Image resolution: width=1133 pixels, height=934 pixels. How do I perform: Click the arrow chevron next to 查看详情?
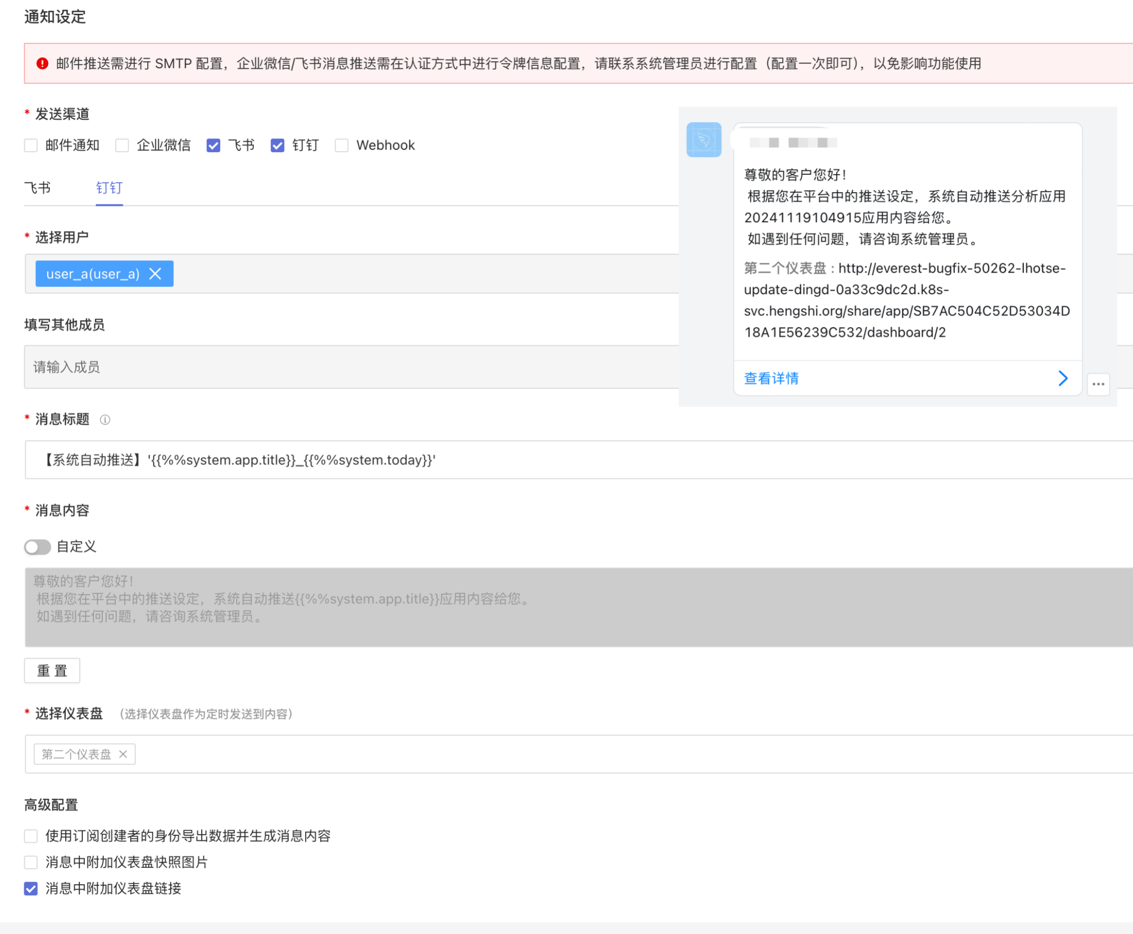1063,378
